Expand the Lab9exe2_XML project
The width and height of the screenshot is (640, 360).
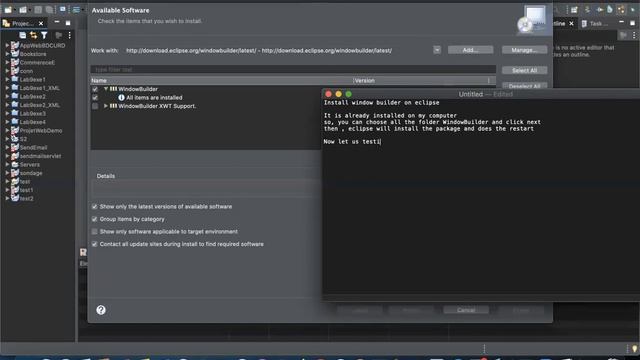(x=7, y=105)
